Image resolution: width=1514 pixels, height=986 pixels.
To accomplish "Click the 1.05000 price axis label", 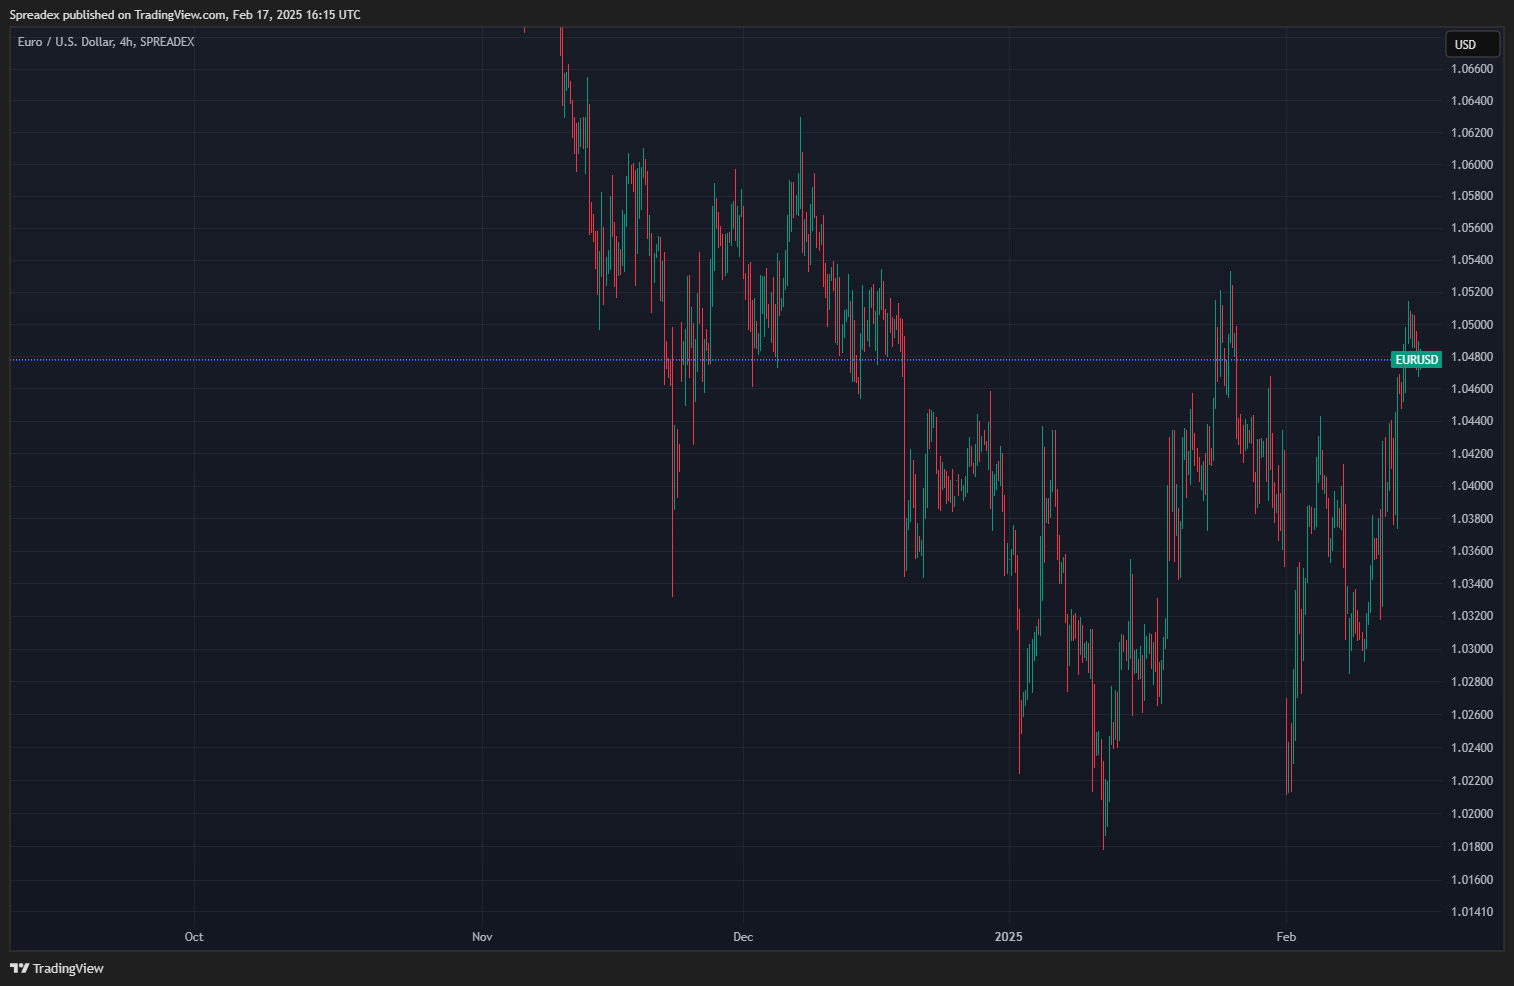I will pyautogui.click(x=1472, y=325).
